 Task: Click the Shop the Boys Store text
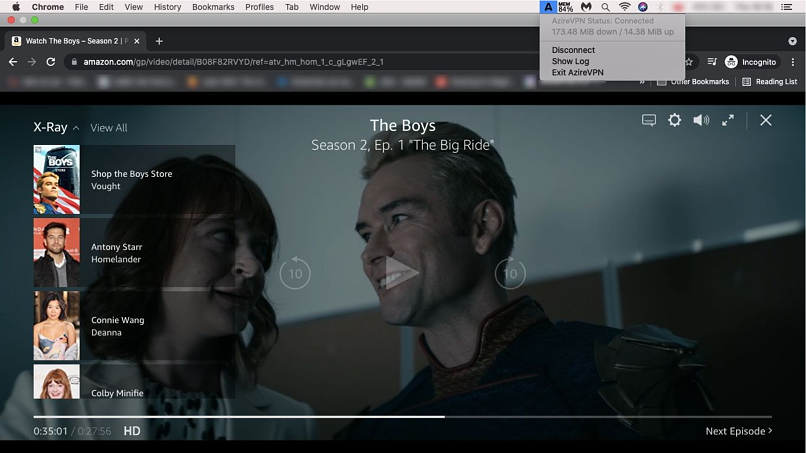[x=132, y=174]
